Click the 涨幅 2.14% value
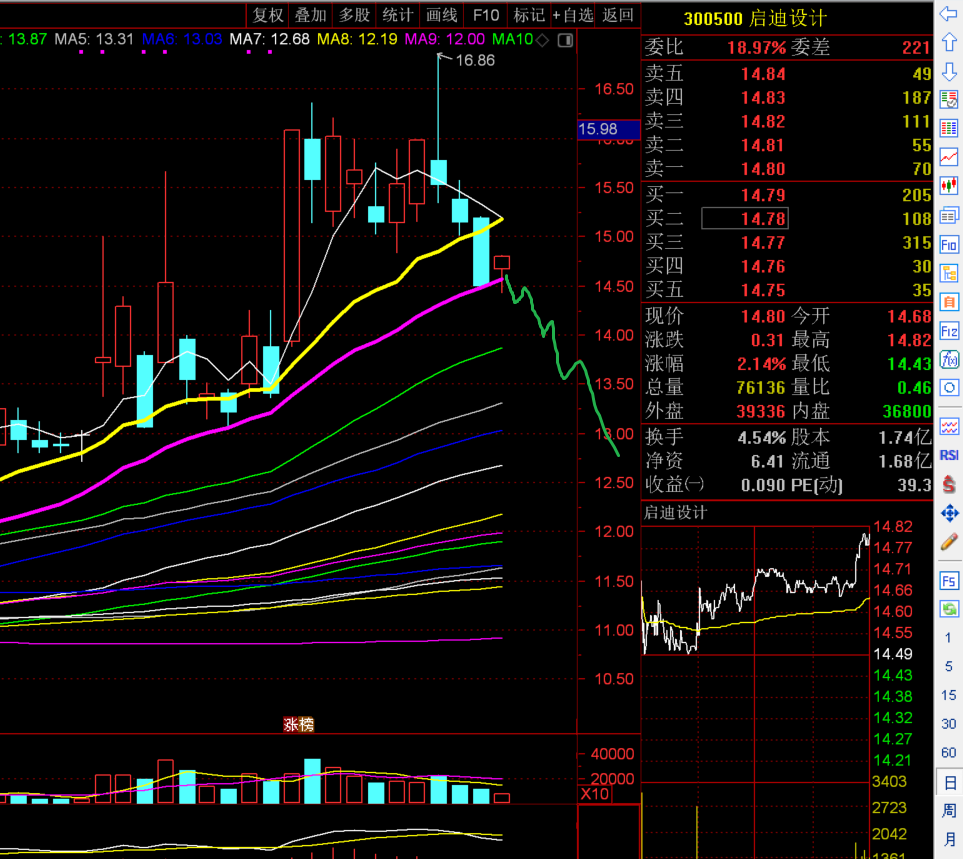The image size is (963, 859). click(x=762, y=364)
